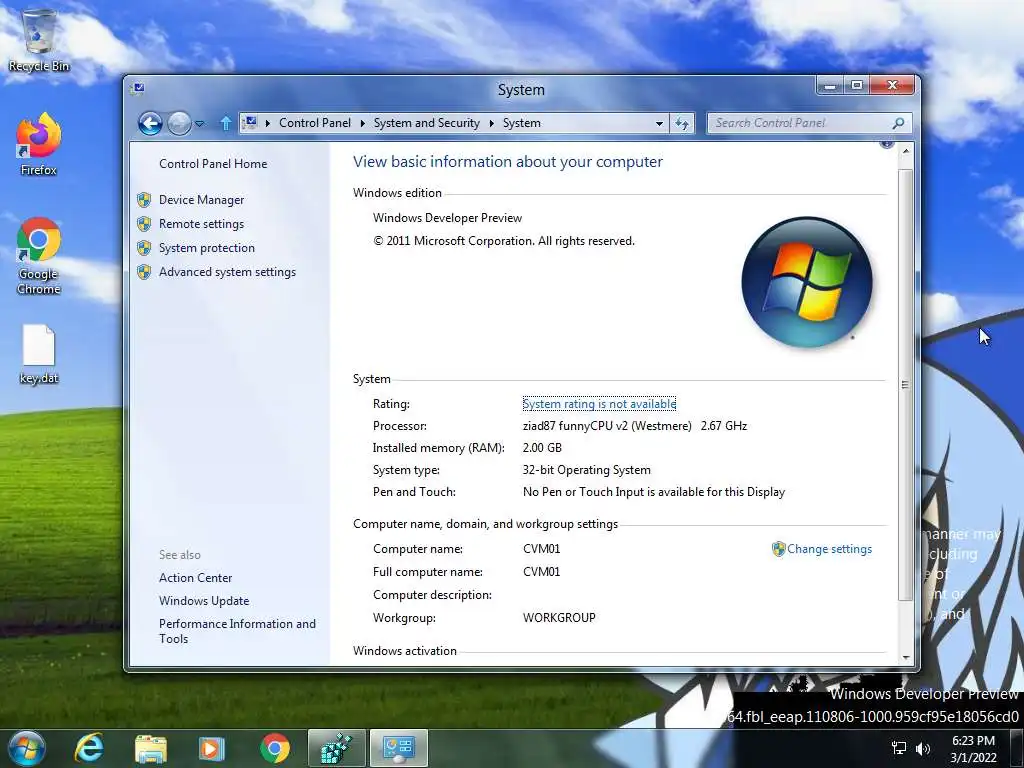
Task: Click Windows logo image in System
Action: [x=807, y=282]
